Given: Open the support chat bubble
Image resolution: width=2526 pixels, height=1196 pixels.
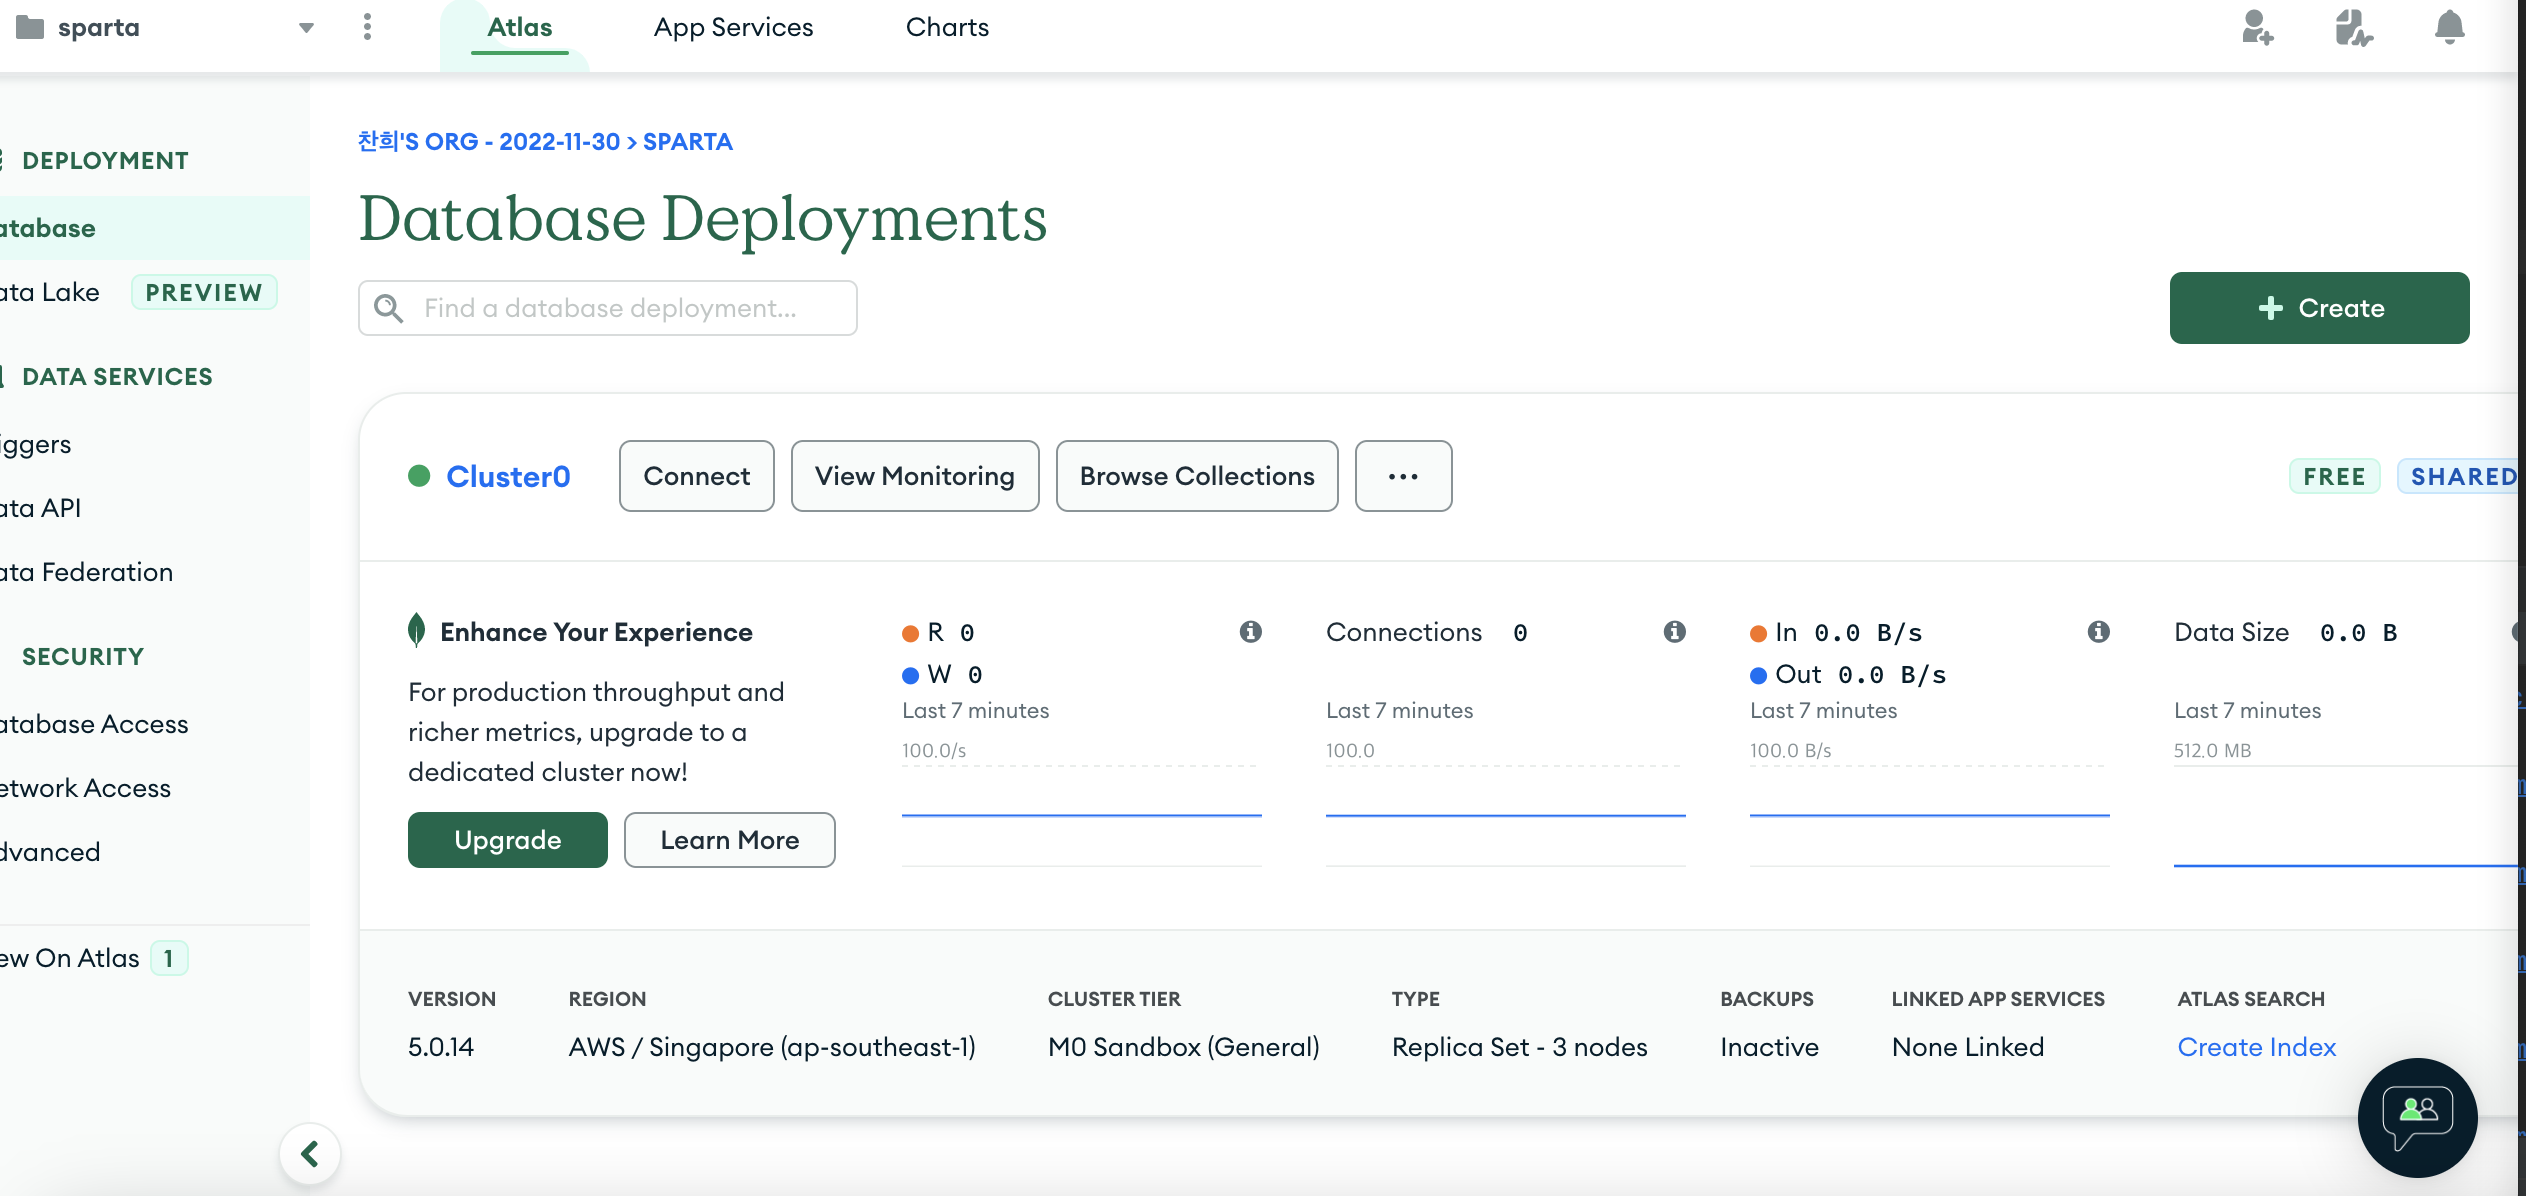Looking at the screenshot, I should [x=2418, y=1118].
